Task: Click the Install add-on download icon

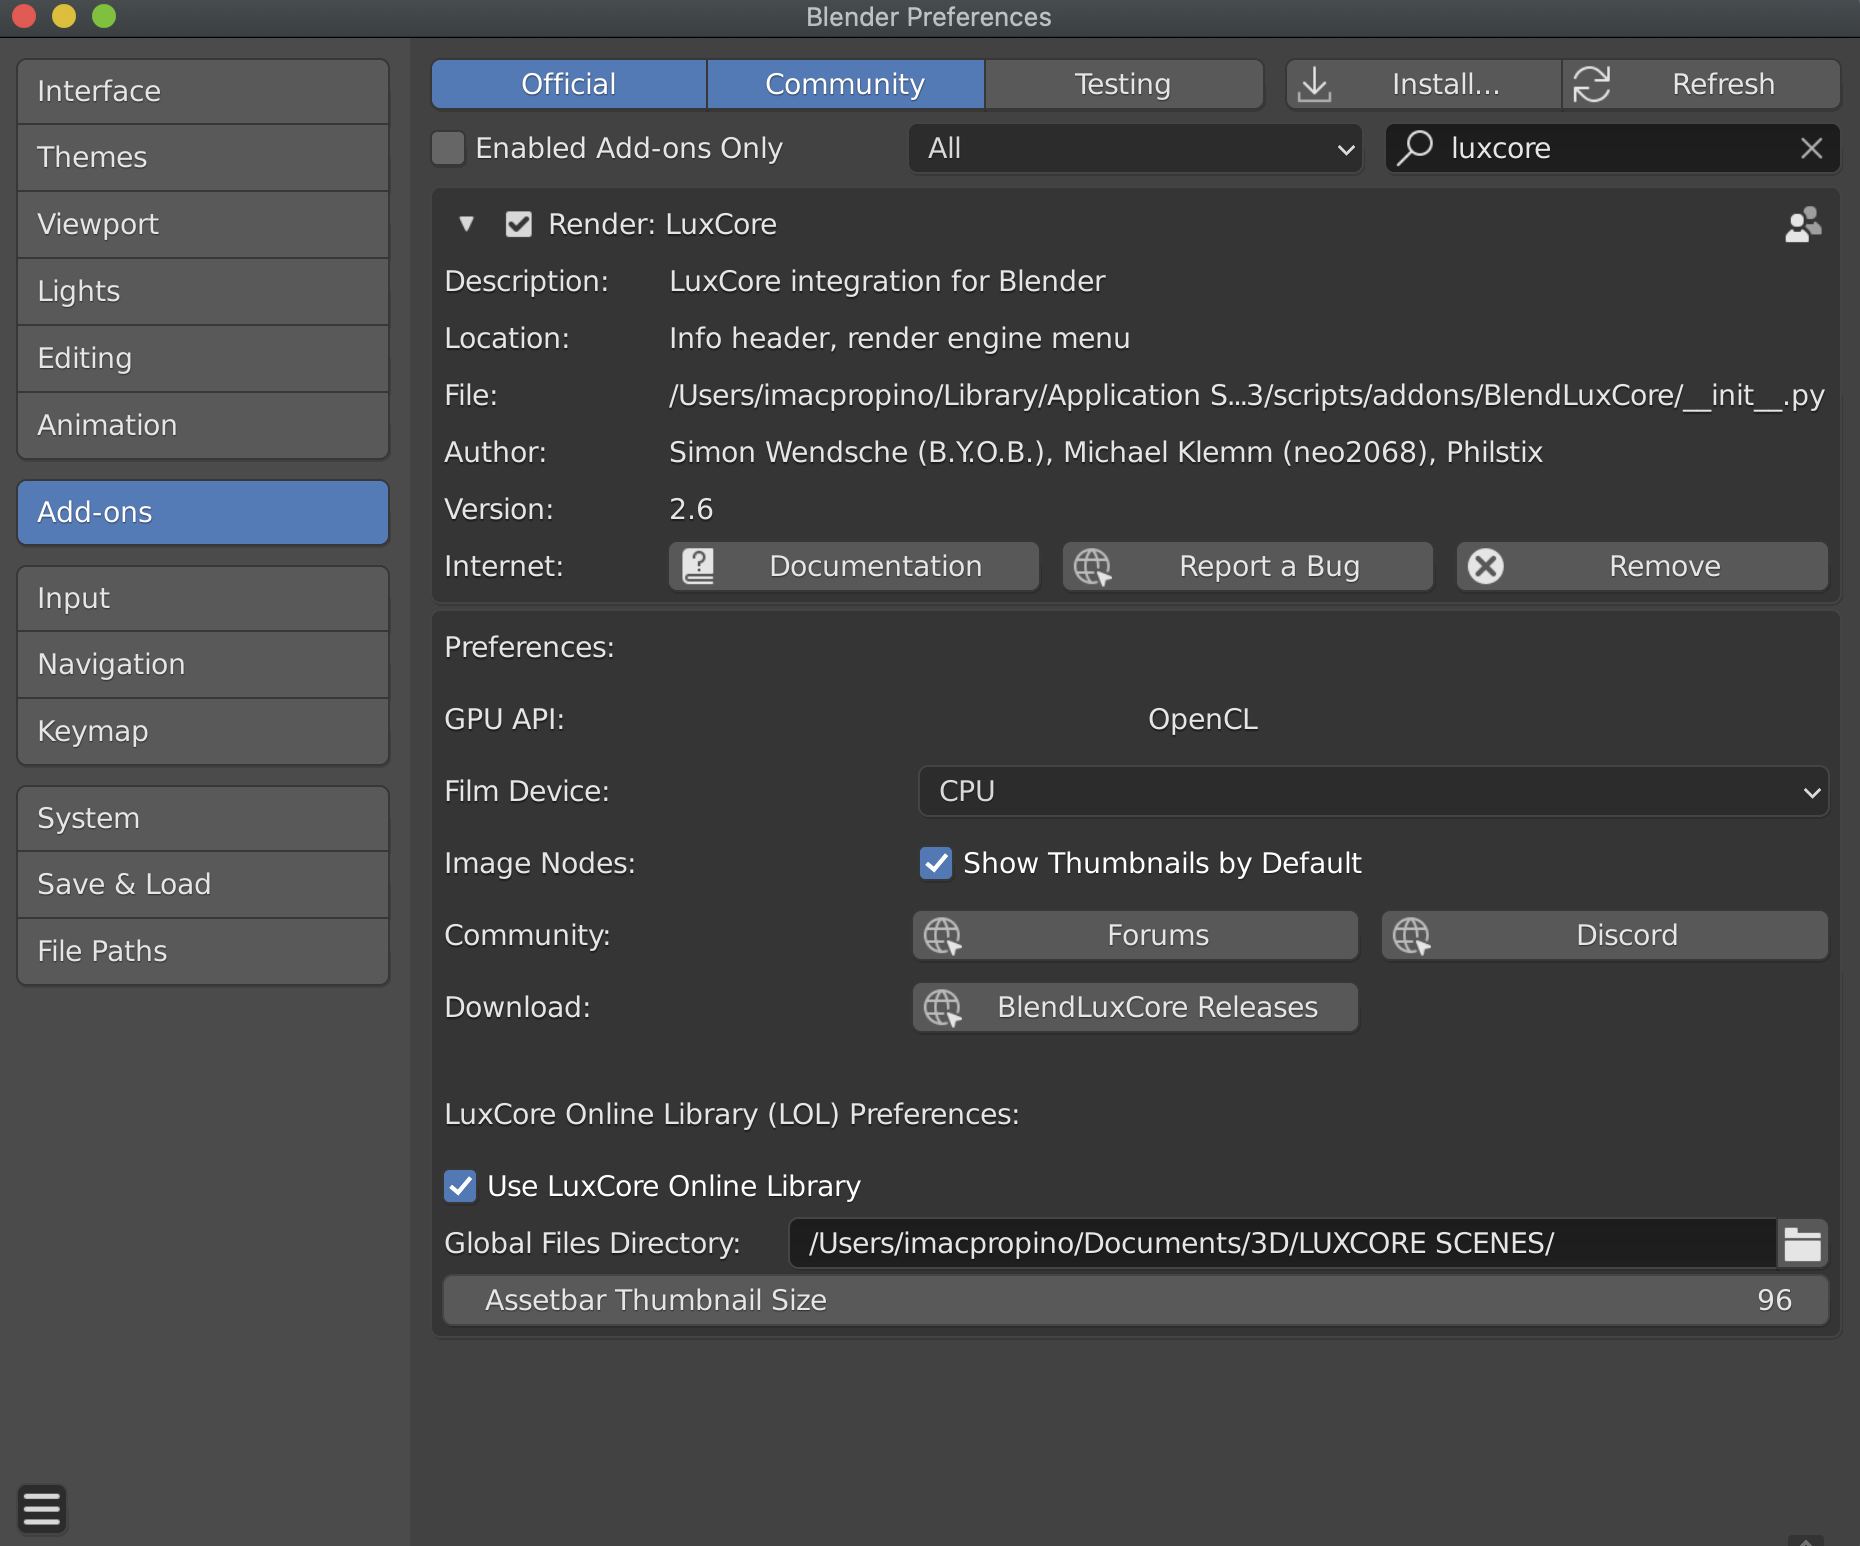Action: pos(1314,85)
